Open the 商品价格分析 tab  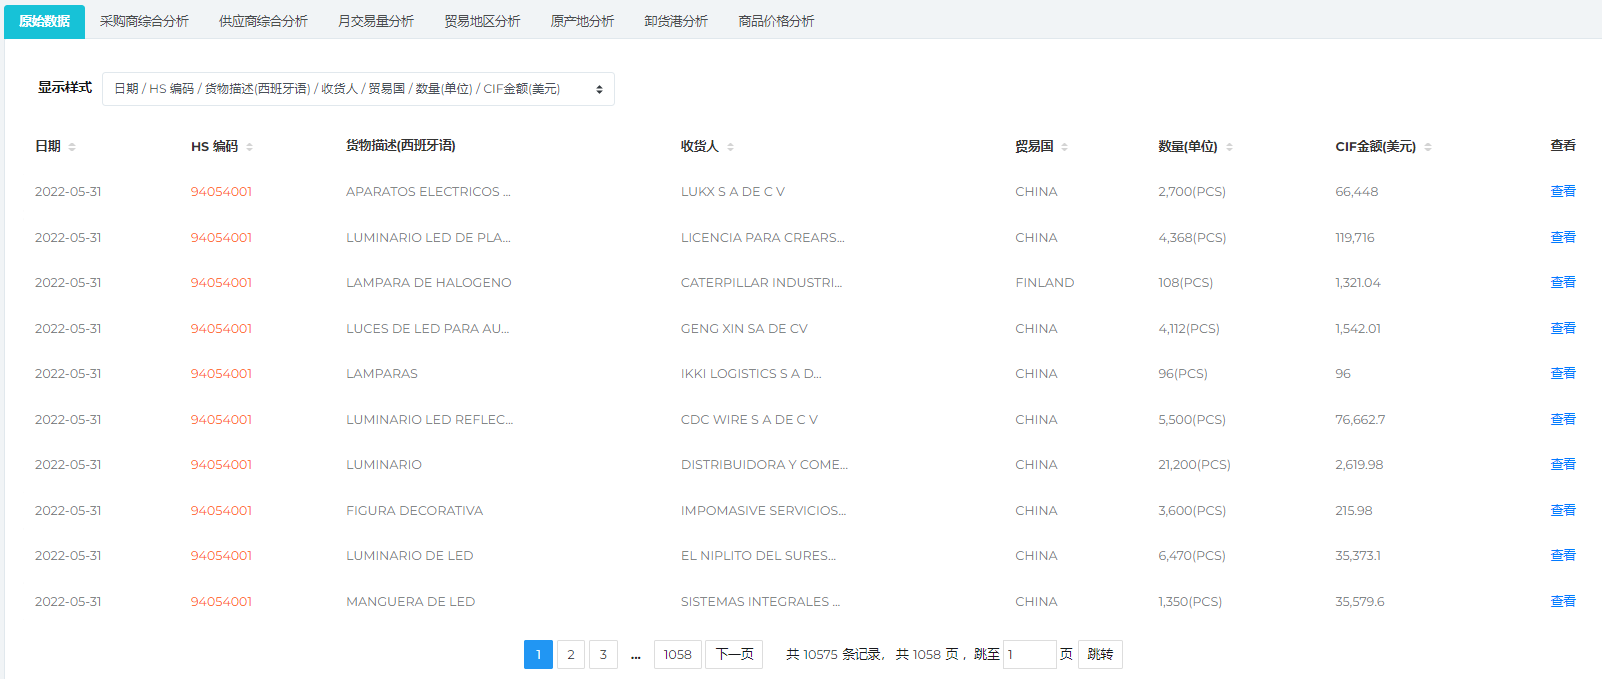coord(776,21)
